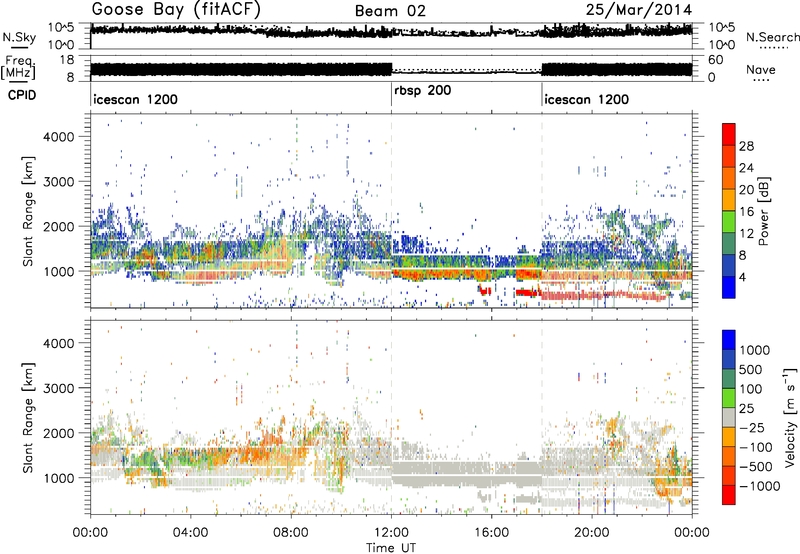Image resolution: width=800 pixels, height=554 pixels.
Task: Click the "1000" range tick of the velocity panel
Action: coord(58,478)
